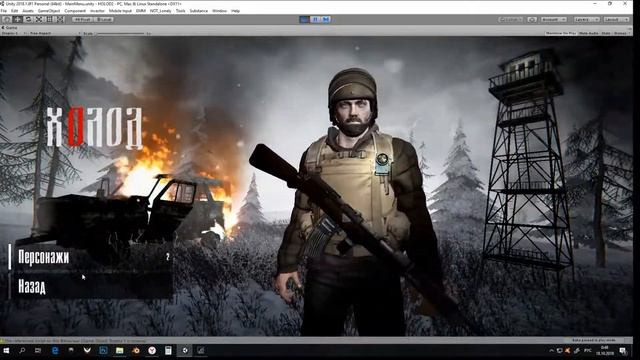Open the Windows Start menu

(7, 351)
